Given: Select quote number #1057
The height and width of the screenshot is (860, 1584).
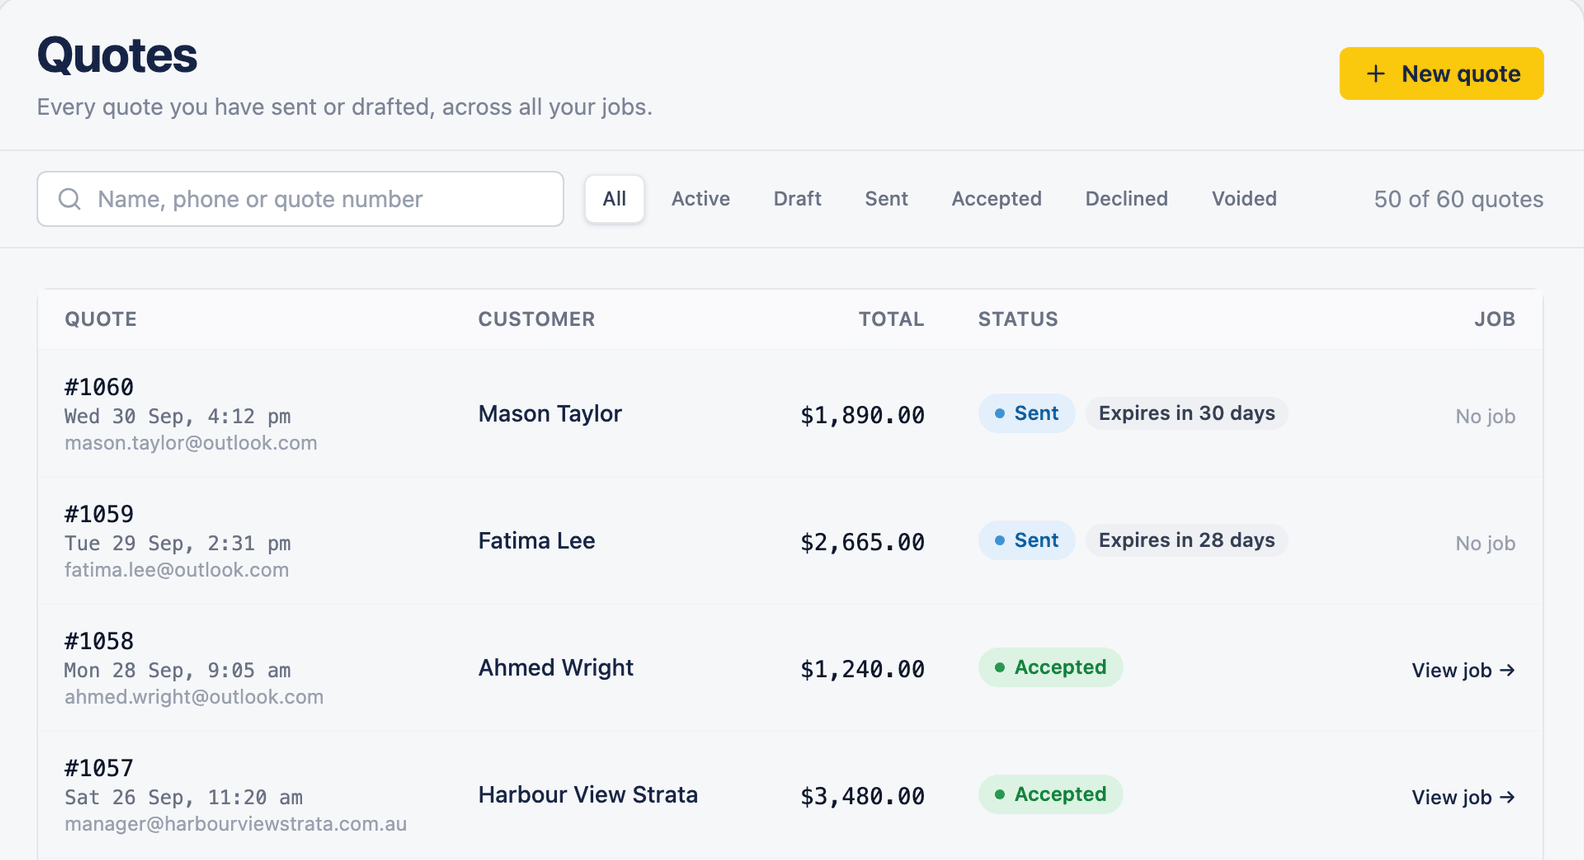Looking at the screenshot, I should pos(99,768).
